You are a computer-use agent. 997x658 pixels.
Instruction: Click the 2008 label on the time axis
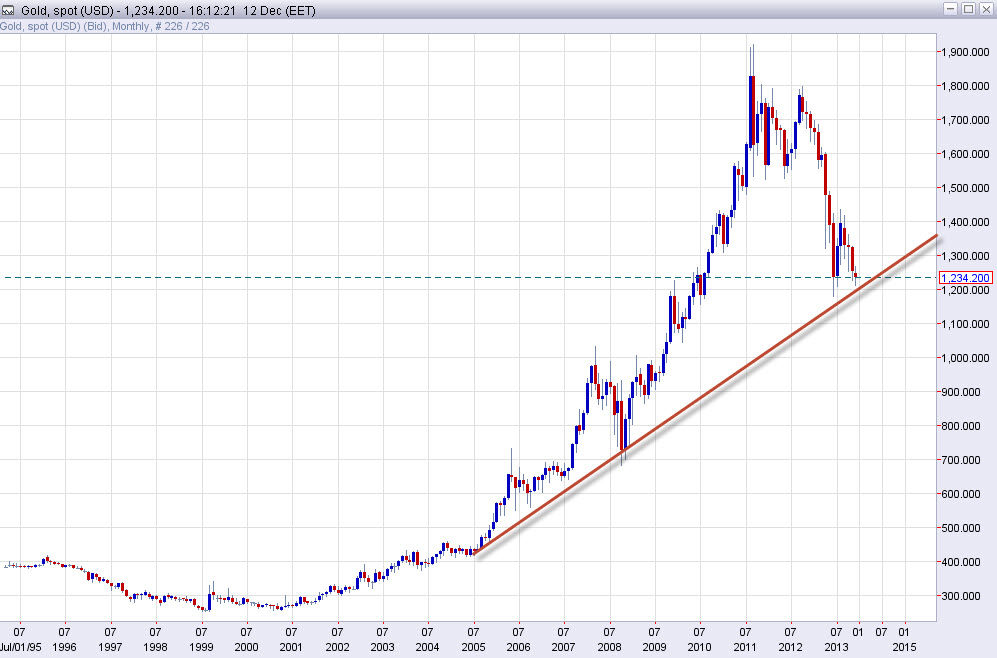[x=610, y=647]
